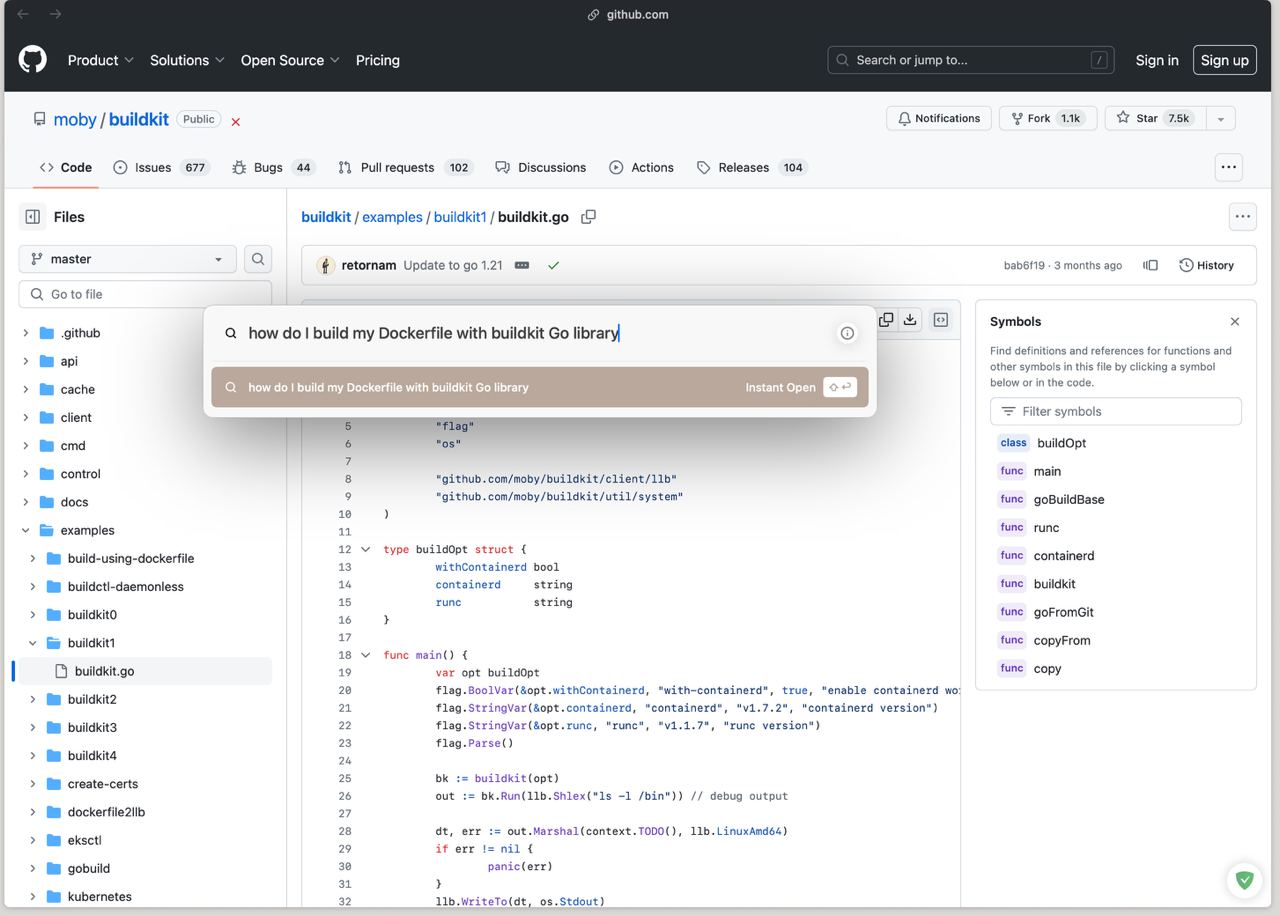
Task: Close the Symbols panel
Action: pos(1235,322)
